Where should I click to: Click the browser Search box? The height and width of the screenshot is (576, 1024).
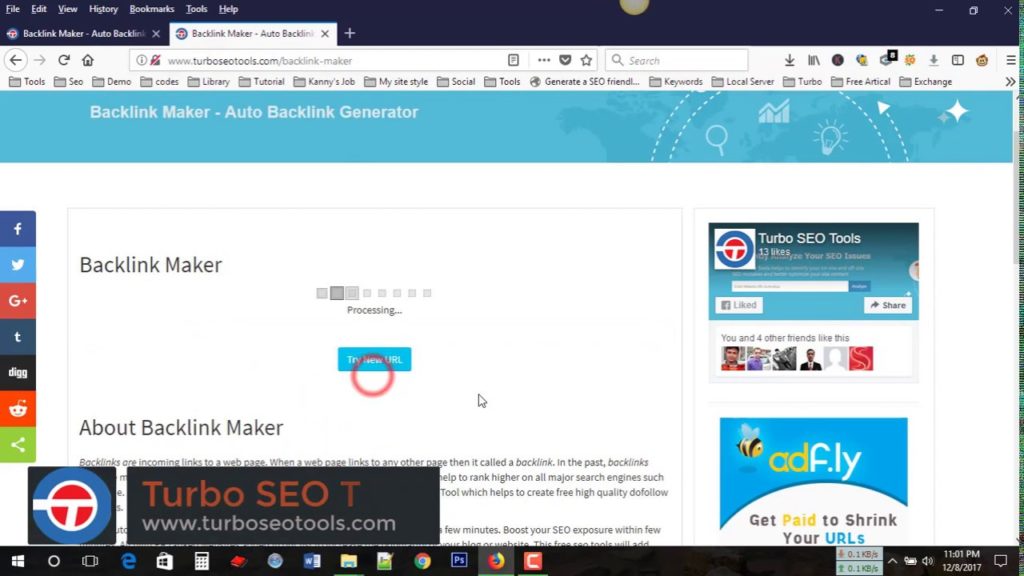coord(676,60)
